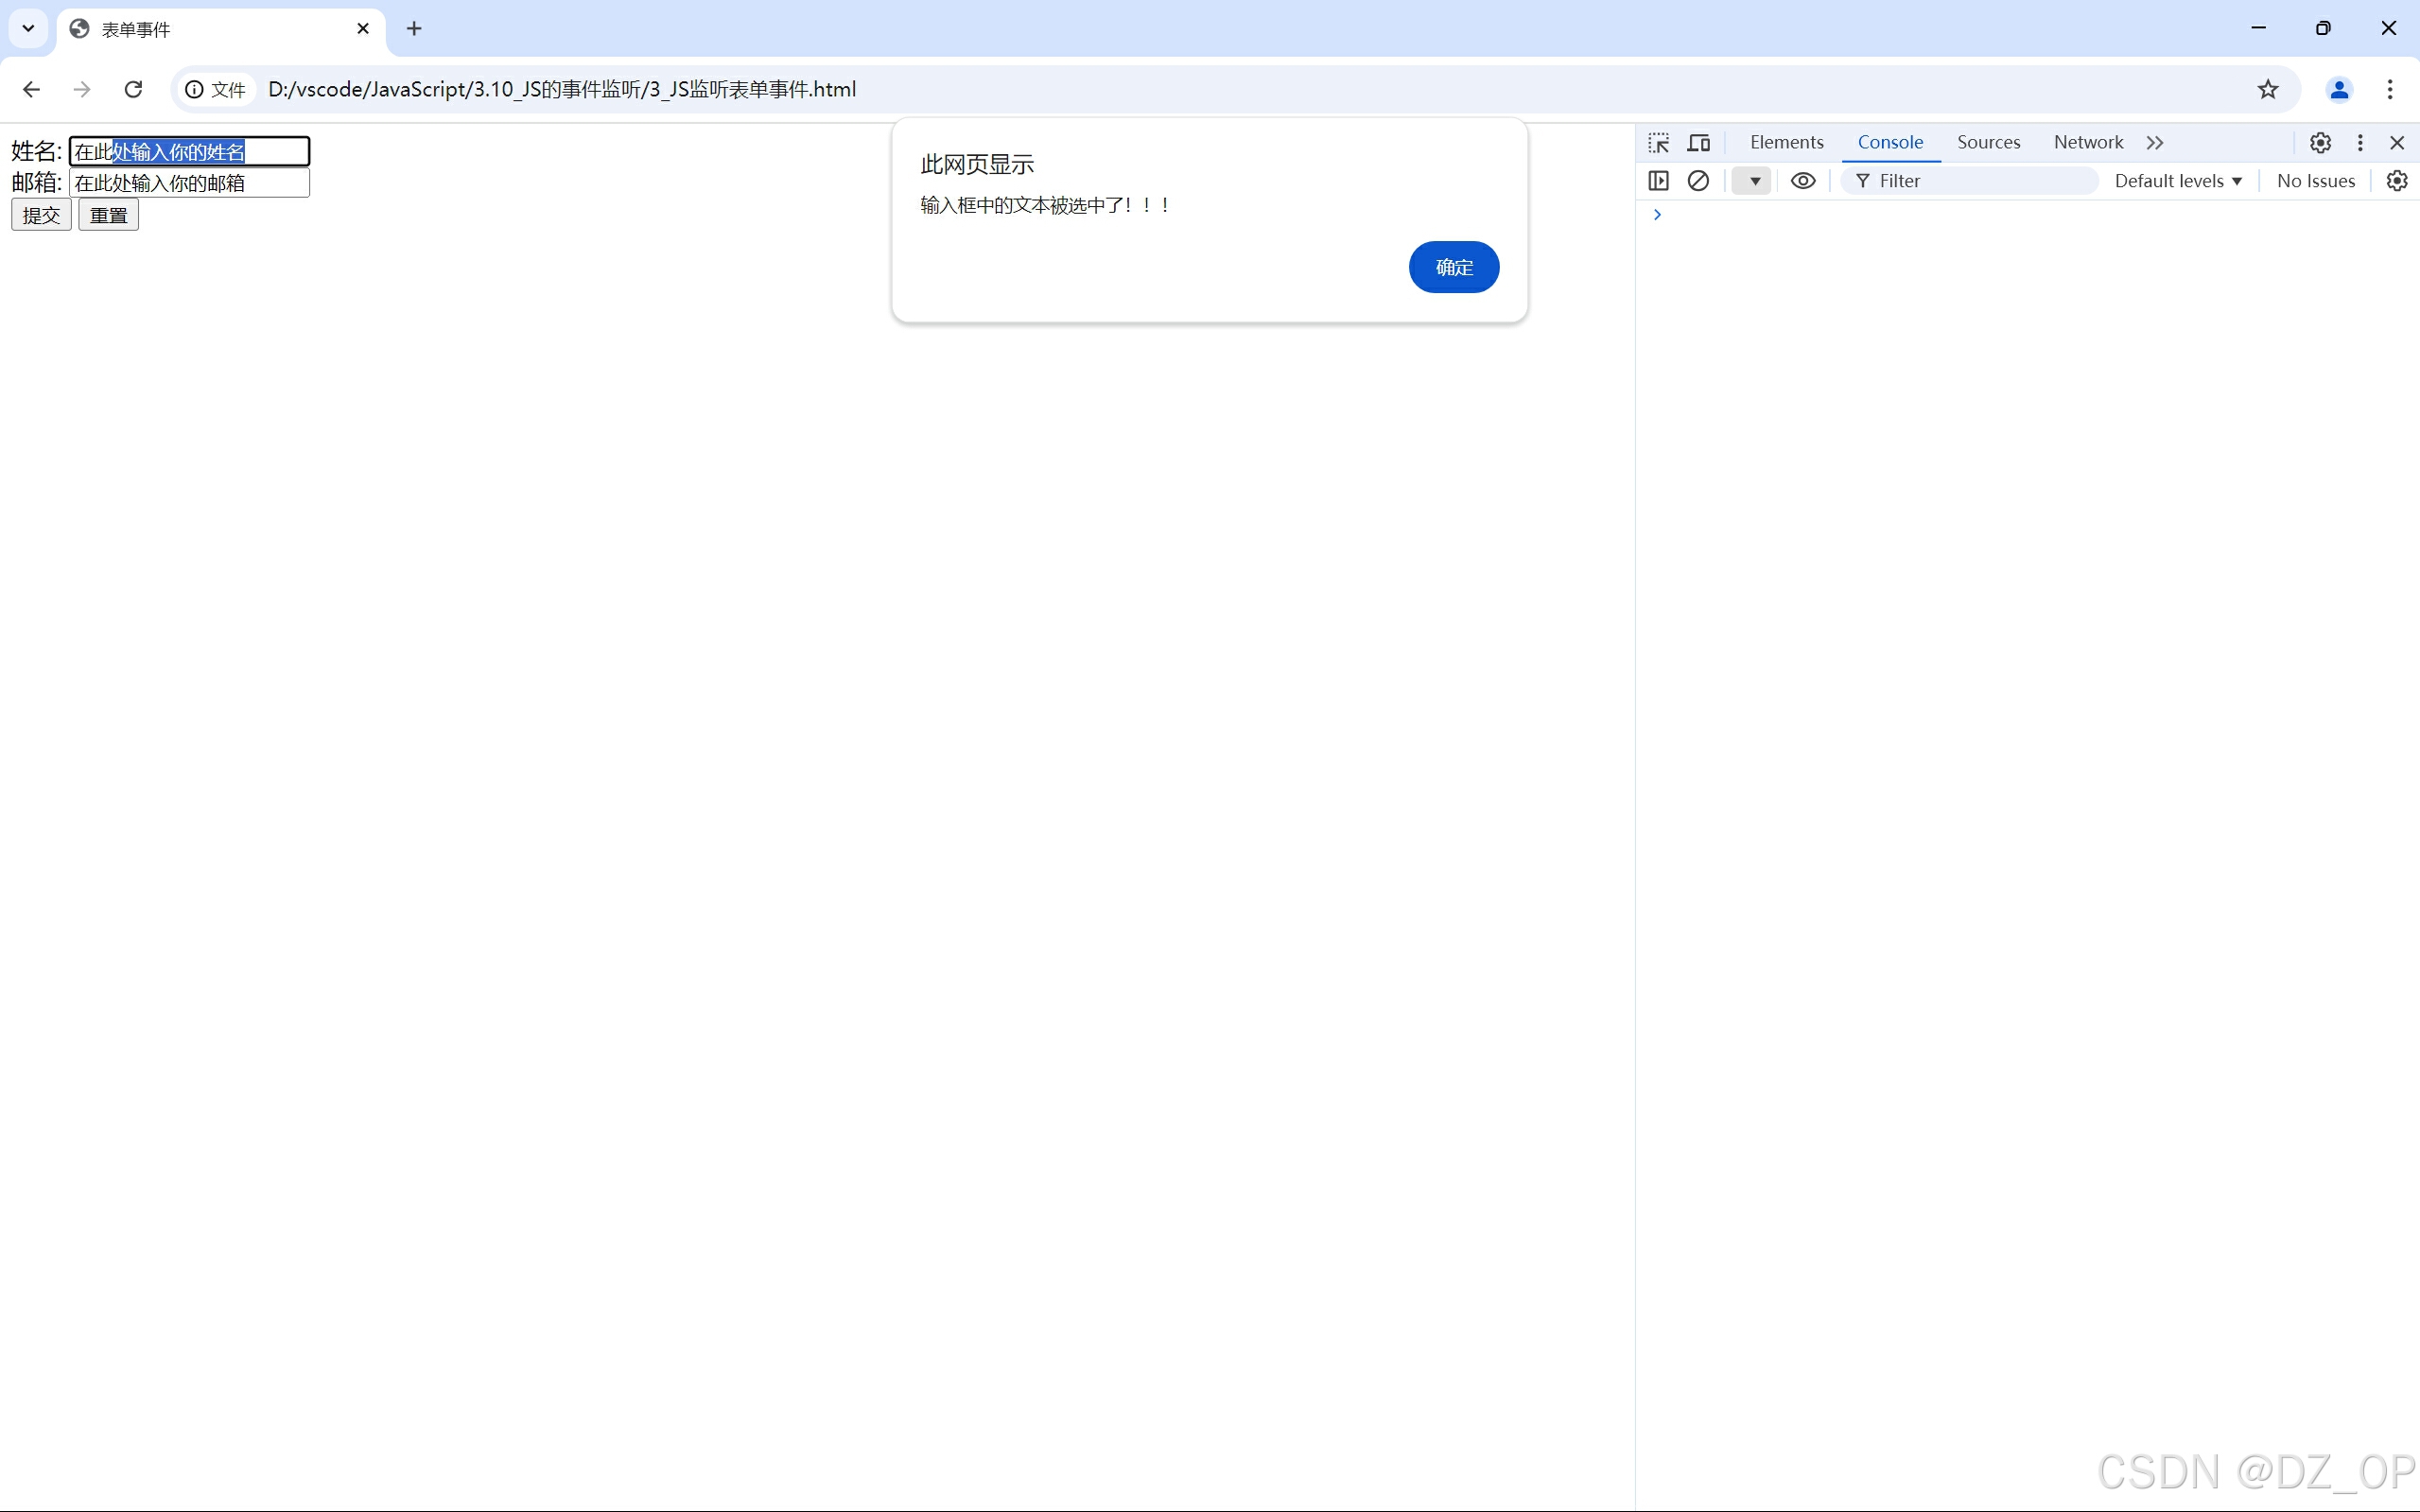Switch to the Network tab
Screen dimensions: 2420x1512
(x=2087, y=143)
